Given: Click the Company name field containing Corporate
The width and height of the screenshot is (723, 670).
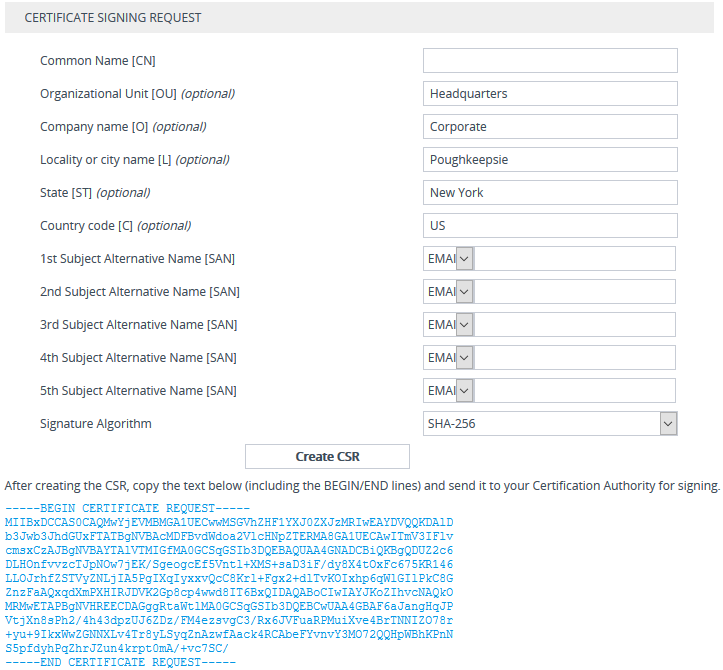Looking at the screenshot, I should coord(550,127).
